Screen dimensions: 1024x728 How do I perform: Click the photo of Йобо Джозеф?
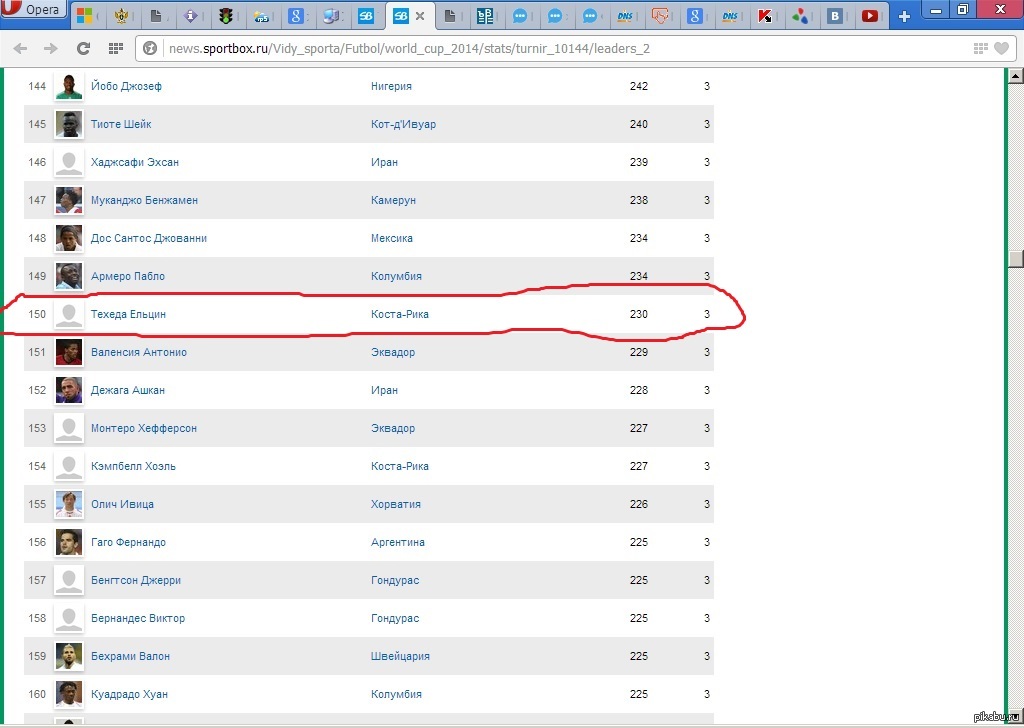click(x=69, y=86)
